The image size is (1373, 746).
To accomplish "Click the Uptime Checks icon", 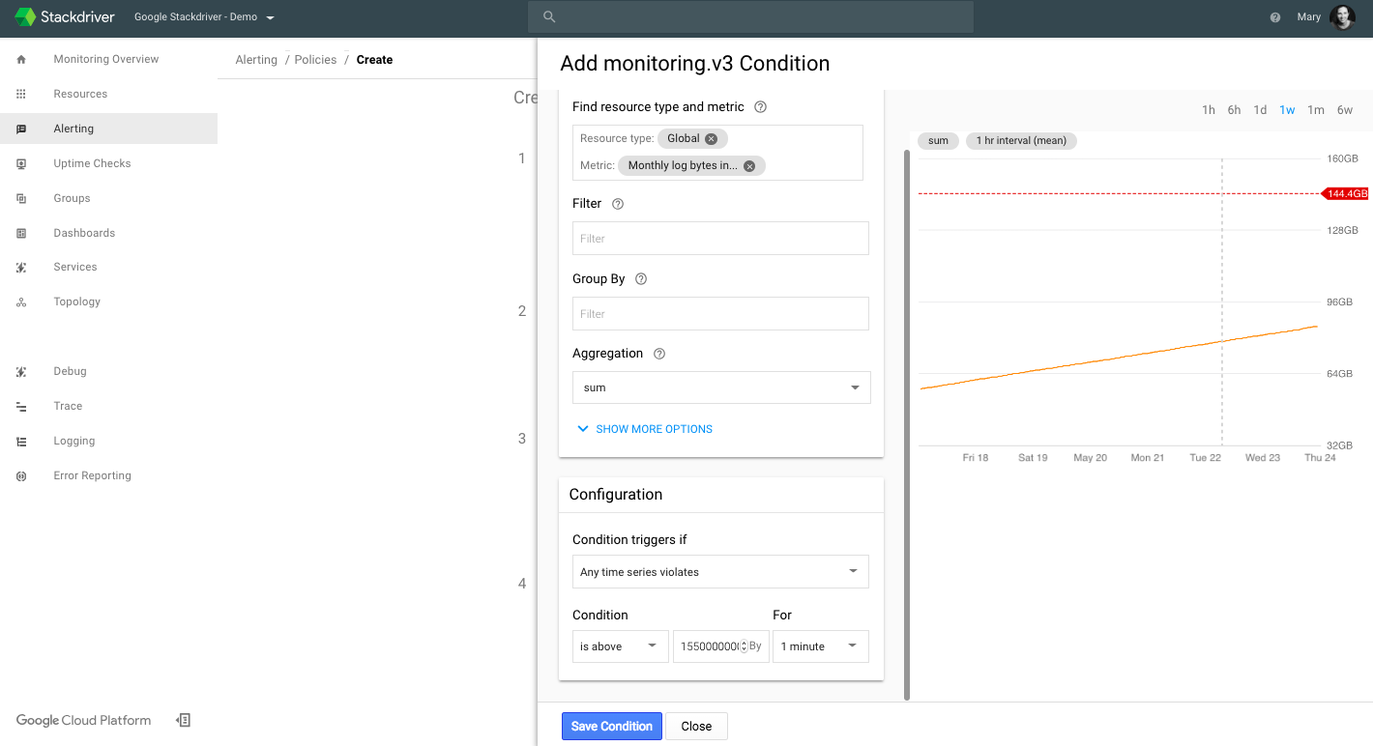I will click(21, 163).
